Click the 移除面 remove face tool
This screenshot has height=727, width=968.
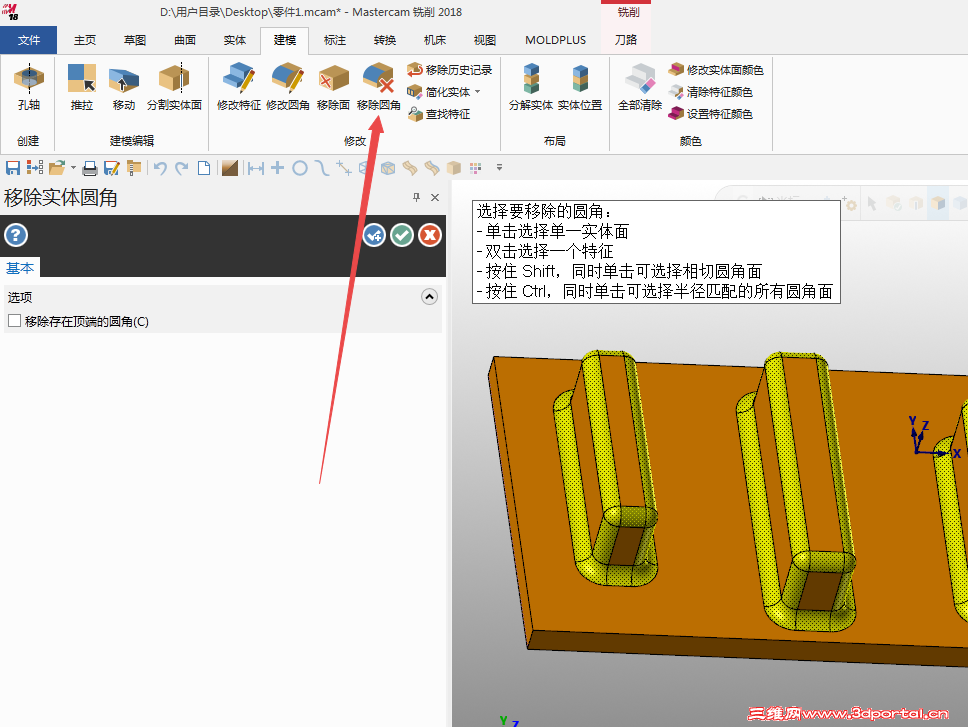pyautogui.click(x=333, y=86)
